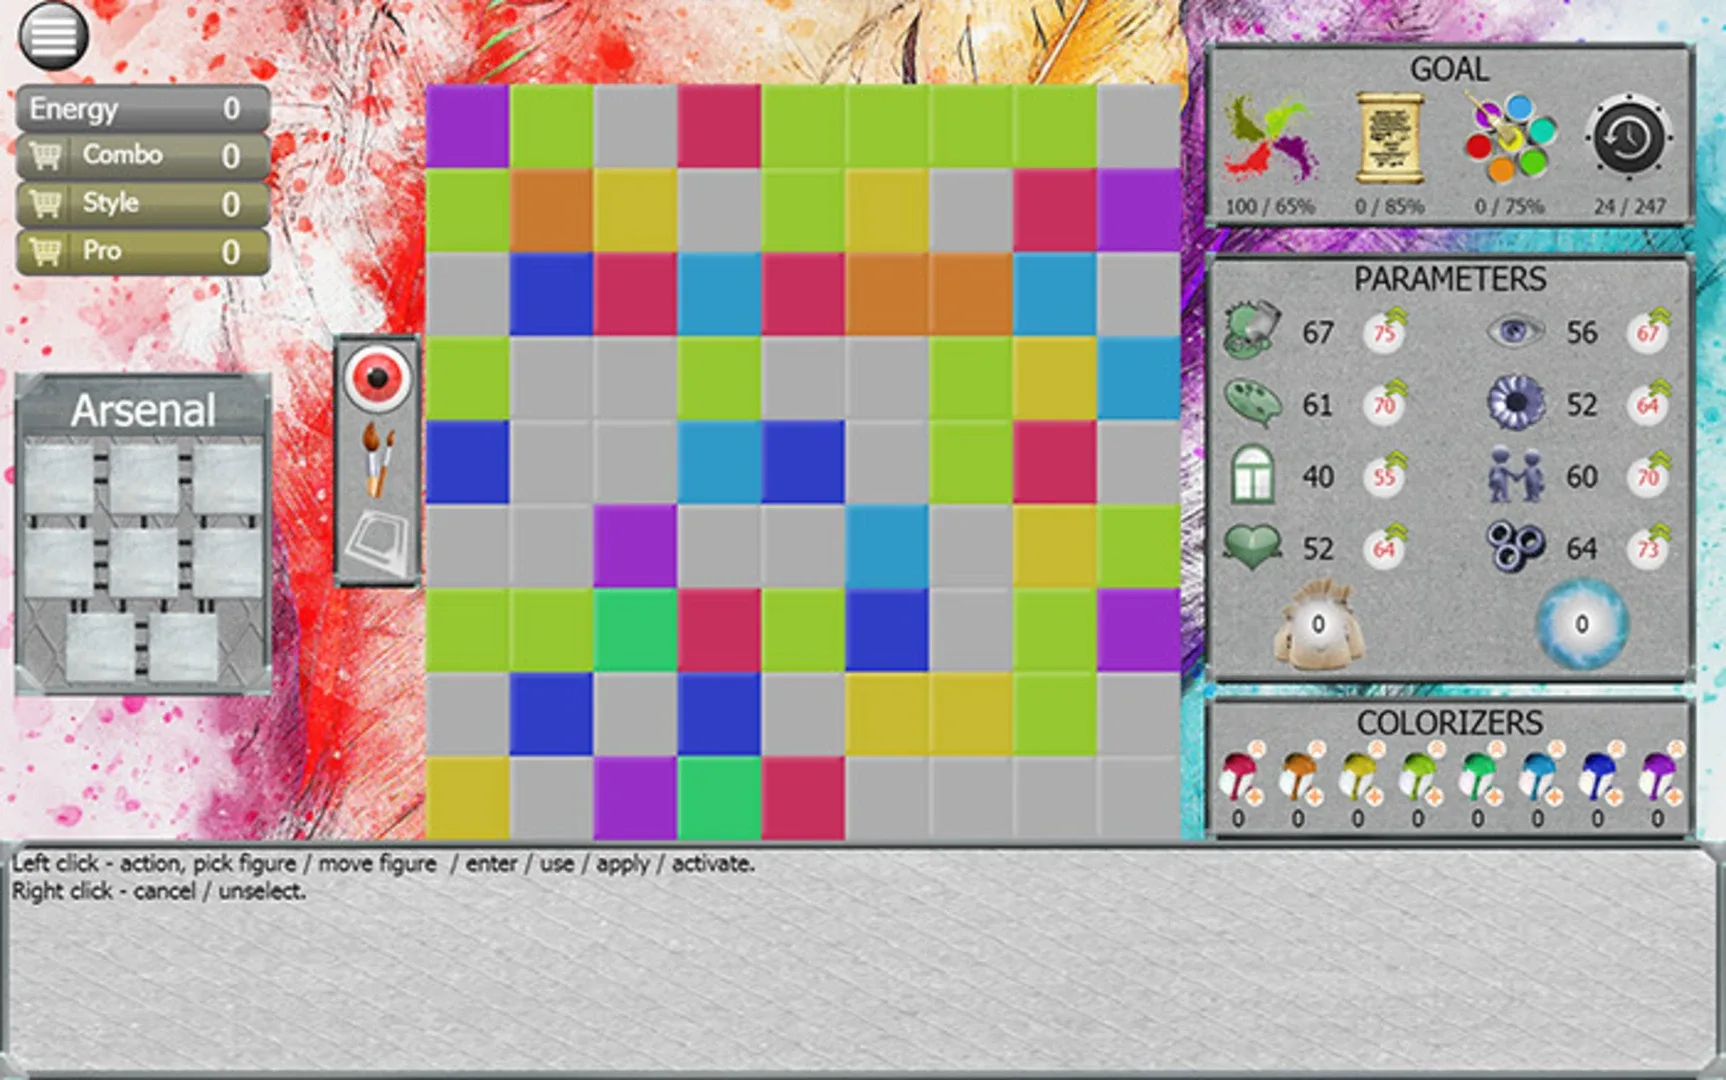Click the top-left purple grid tile
1726x1080 pixels.
[x=467, y=126]
